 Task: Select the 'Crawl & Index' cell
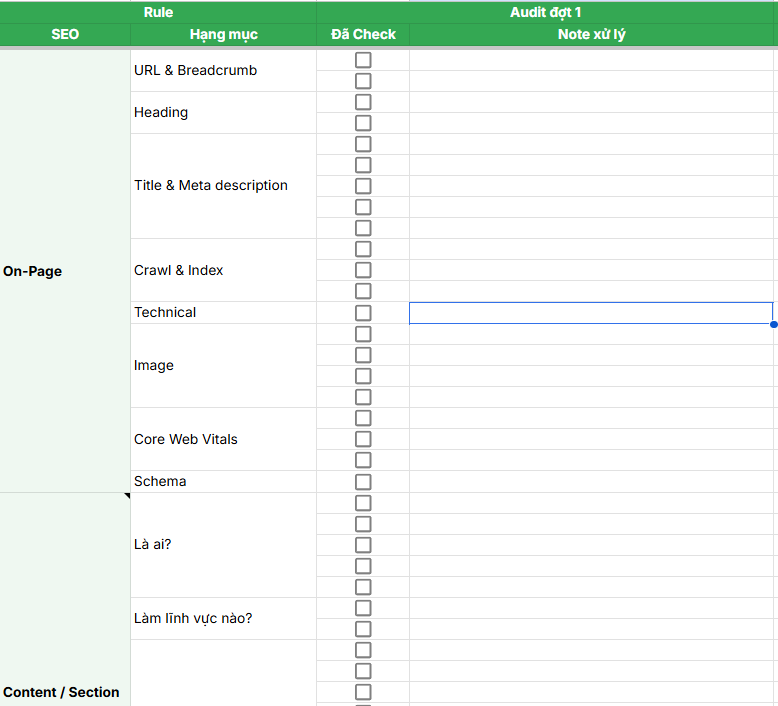click(223, 270)
